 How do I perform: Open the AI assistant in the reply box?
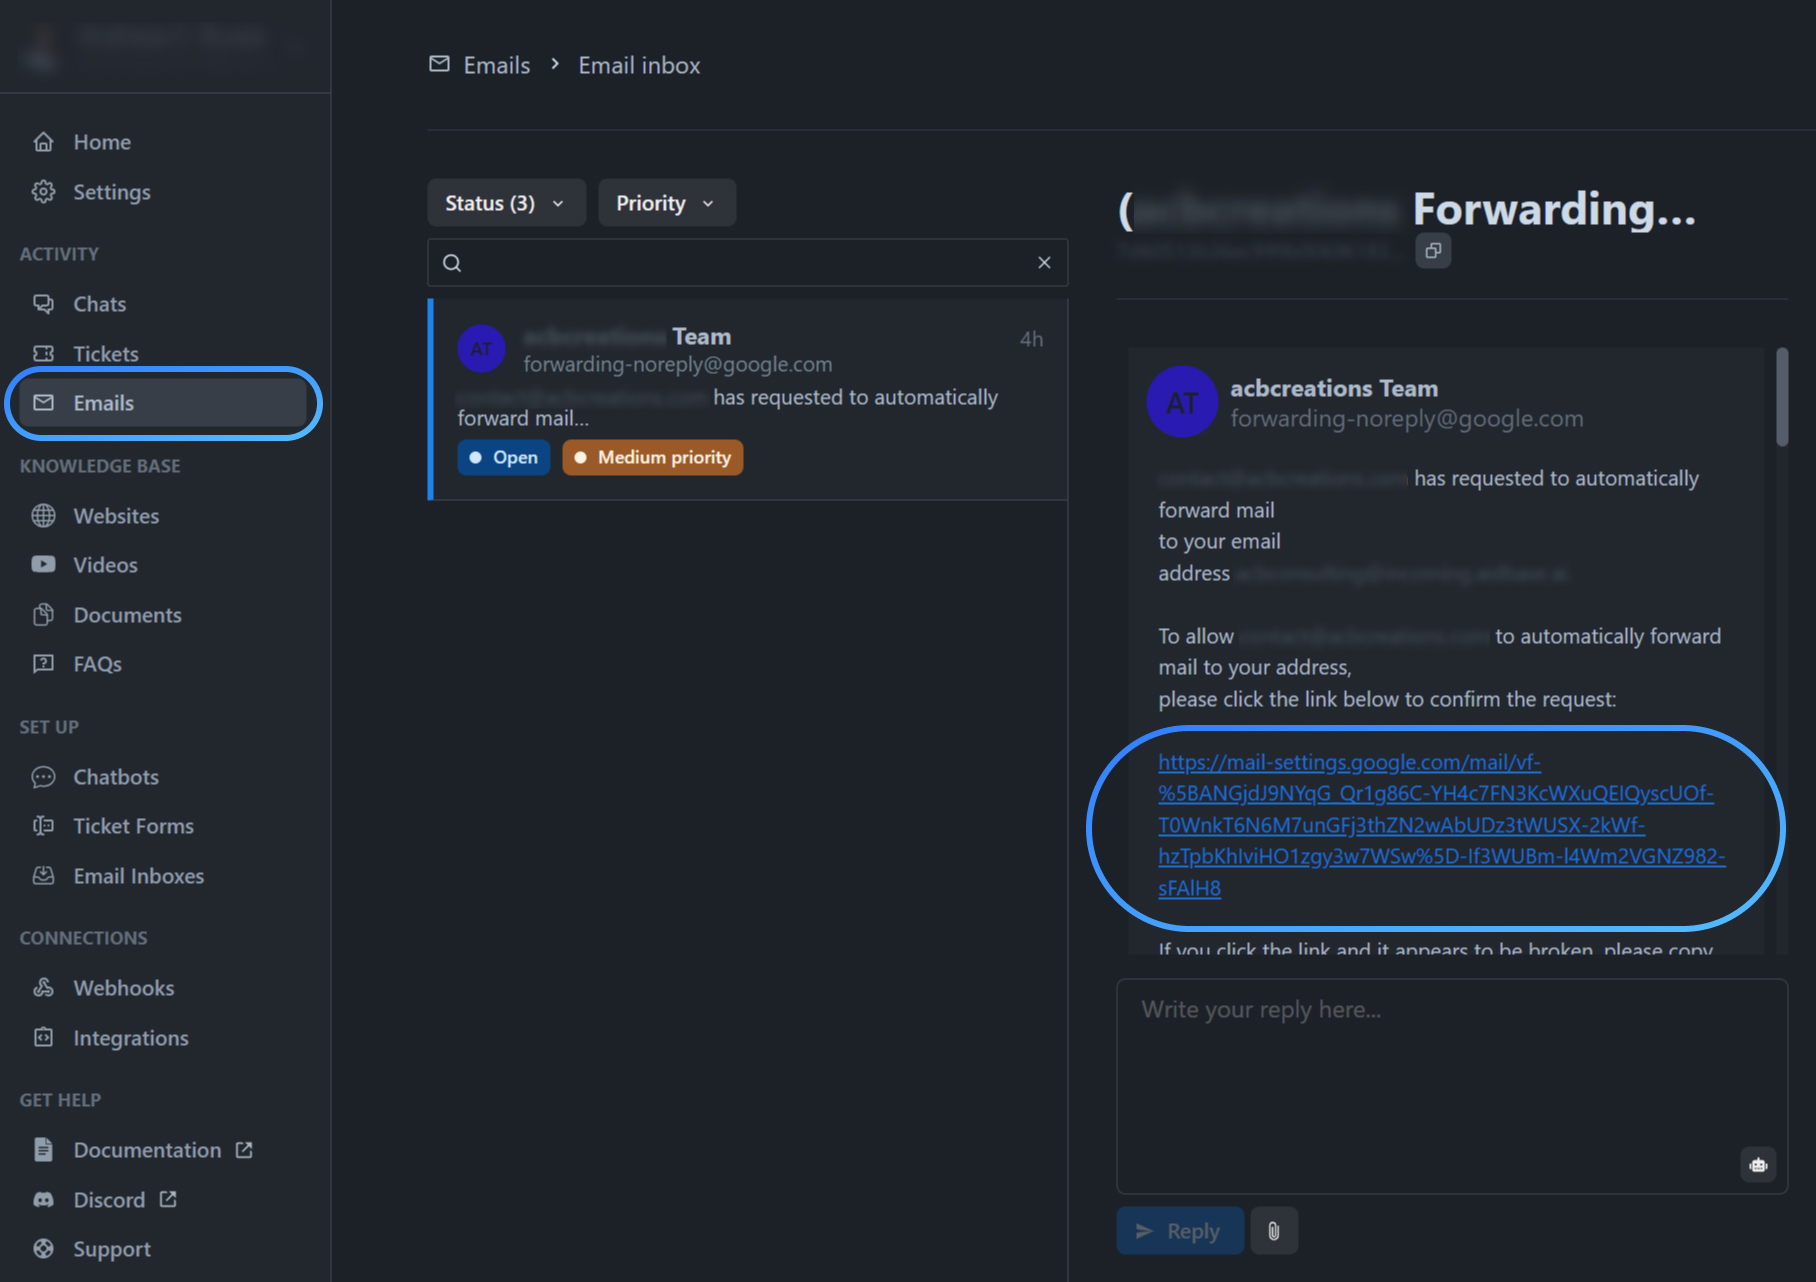[x=1758, y=1164]
